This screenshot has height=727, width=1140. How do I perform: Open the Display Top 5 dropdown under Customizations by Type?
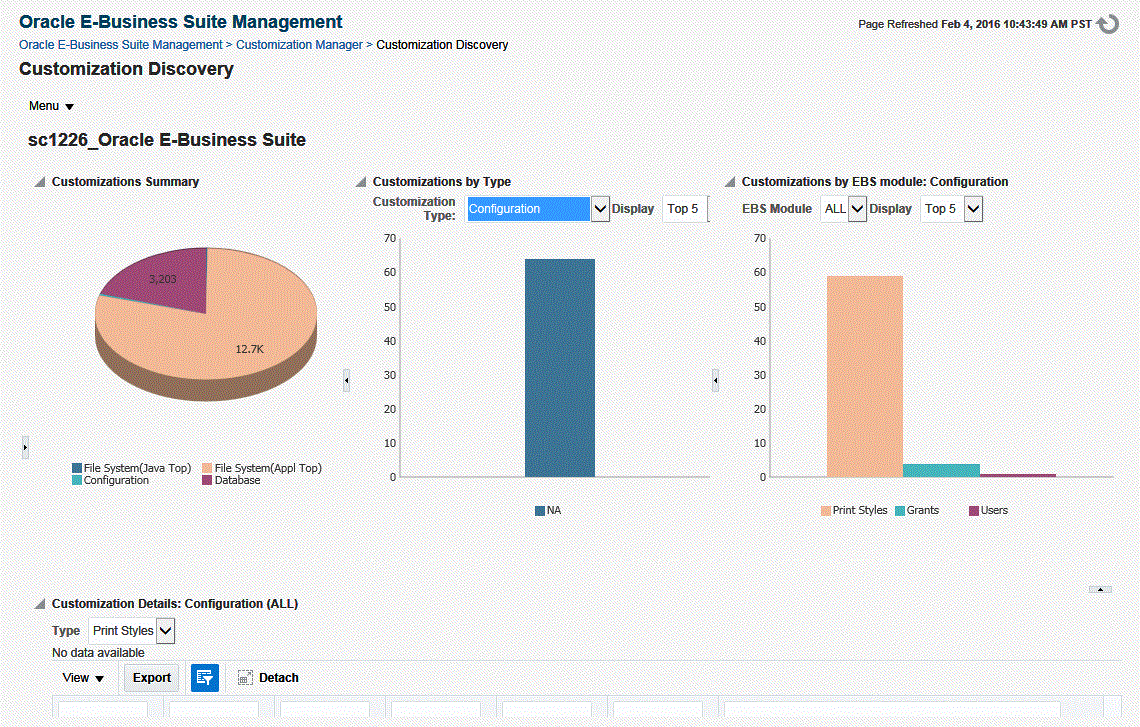click(686, 209)
